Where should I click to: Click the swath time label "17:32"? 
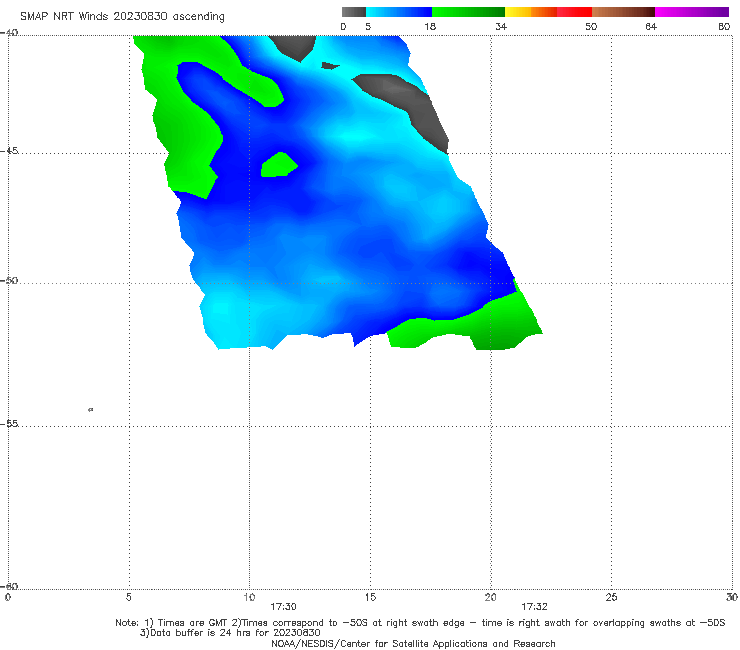[534, 607]
